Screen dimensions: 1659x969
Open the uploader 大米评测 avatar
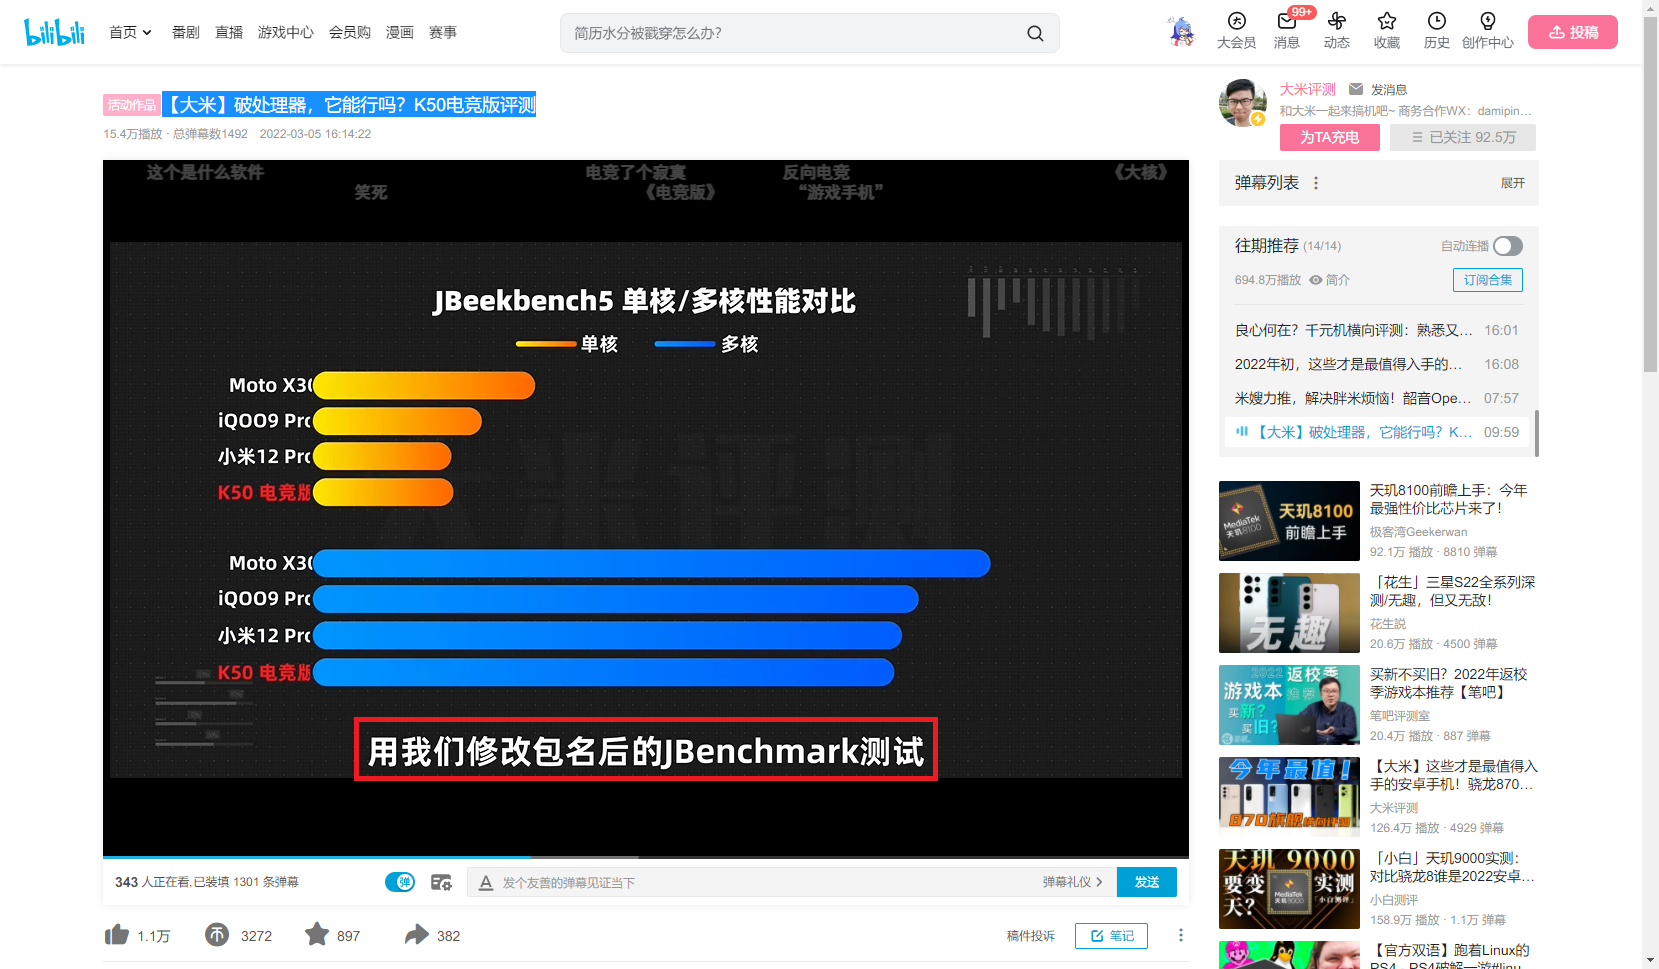[x=1242, y=101]
